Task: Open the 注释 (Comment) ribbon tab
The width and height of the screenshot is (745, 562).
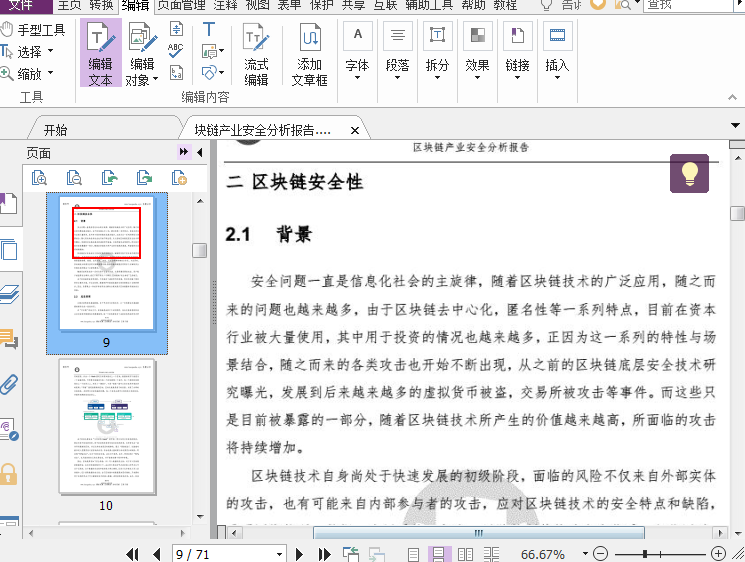Action: tap(225, 5)
